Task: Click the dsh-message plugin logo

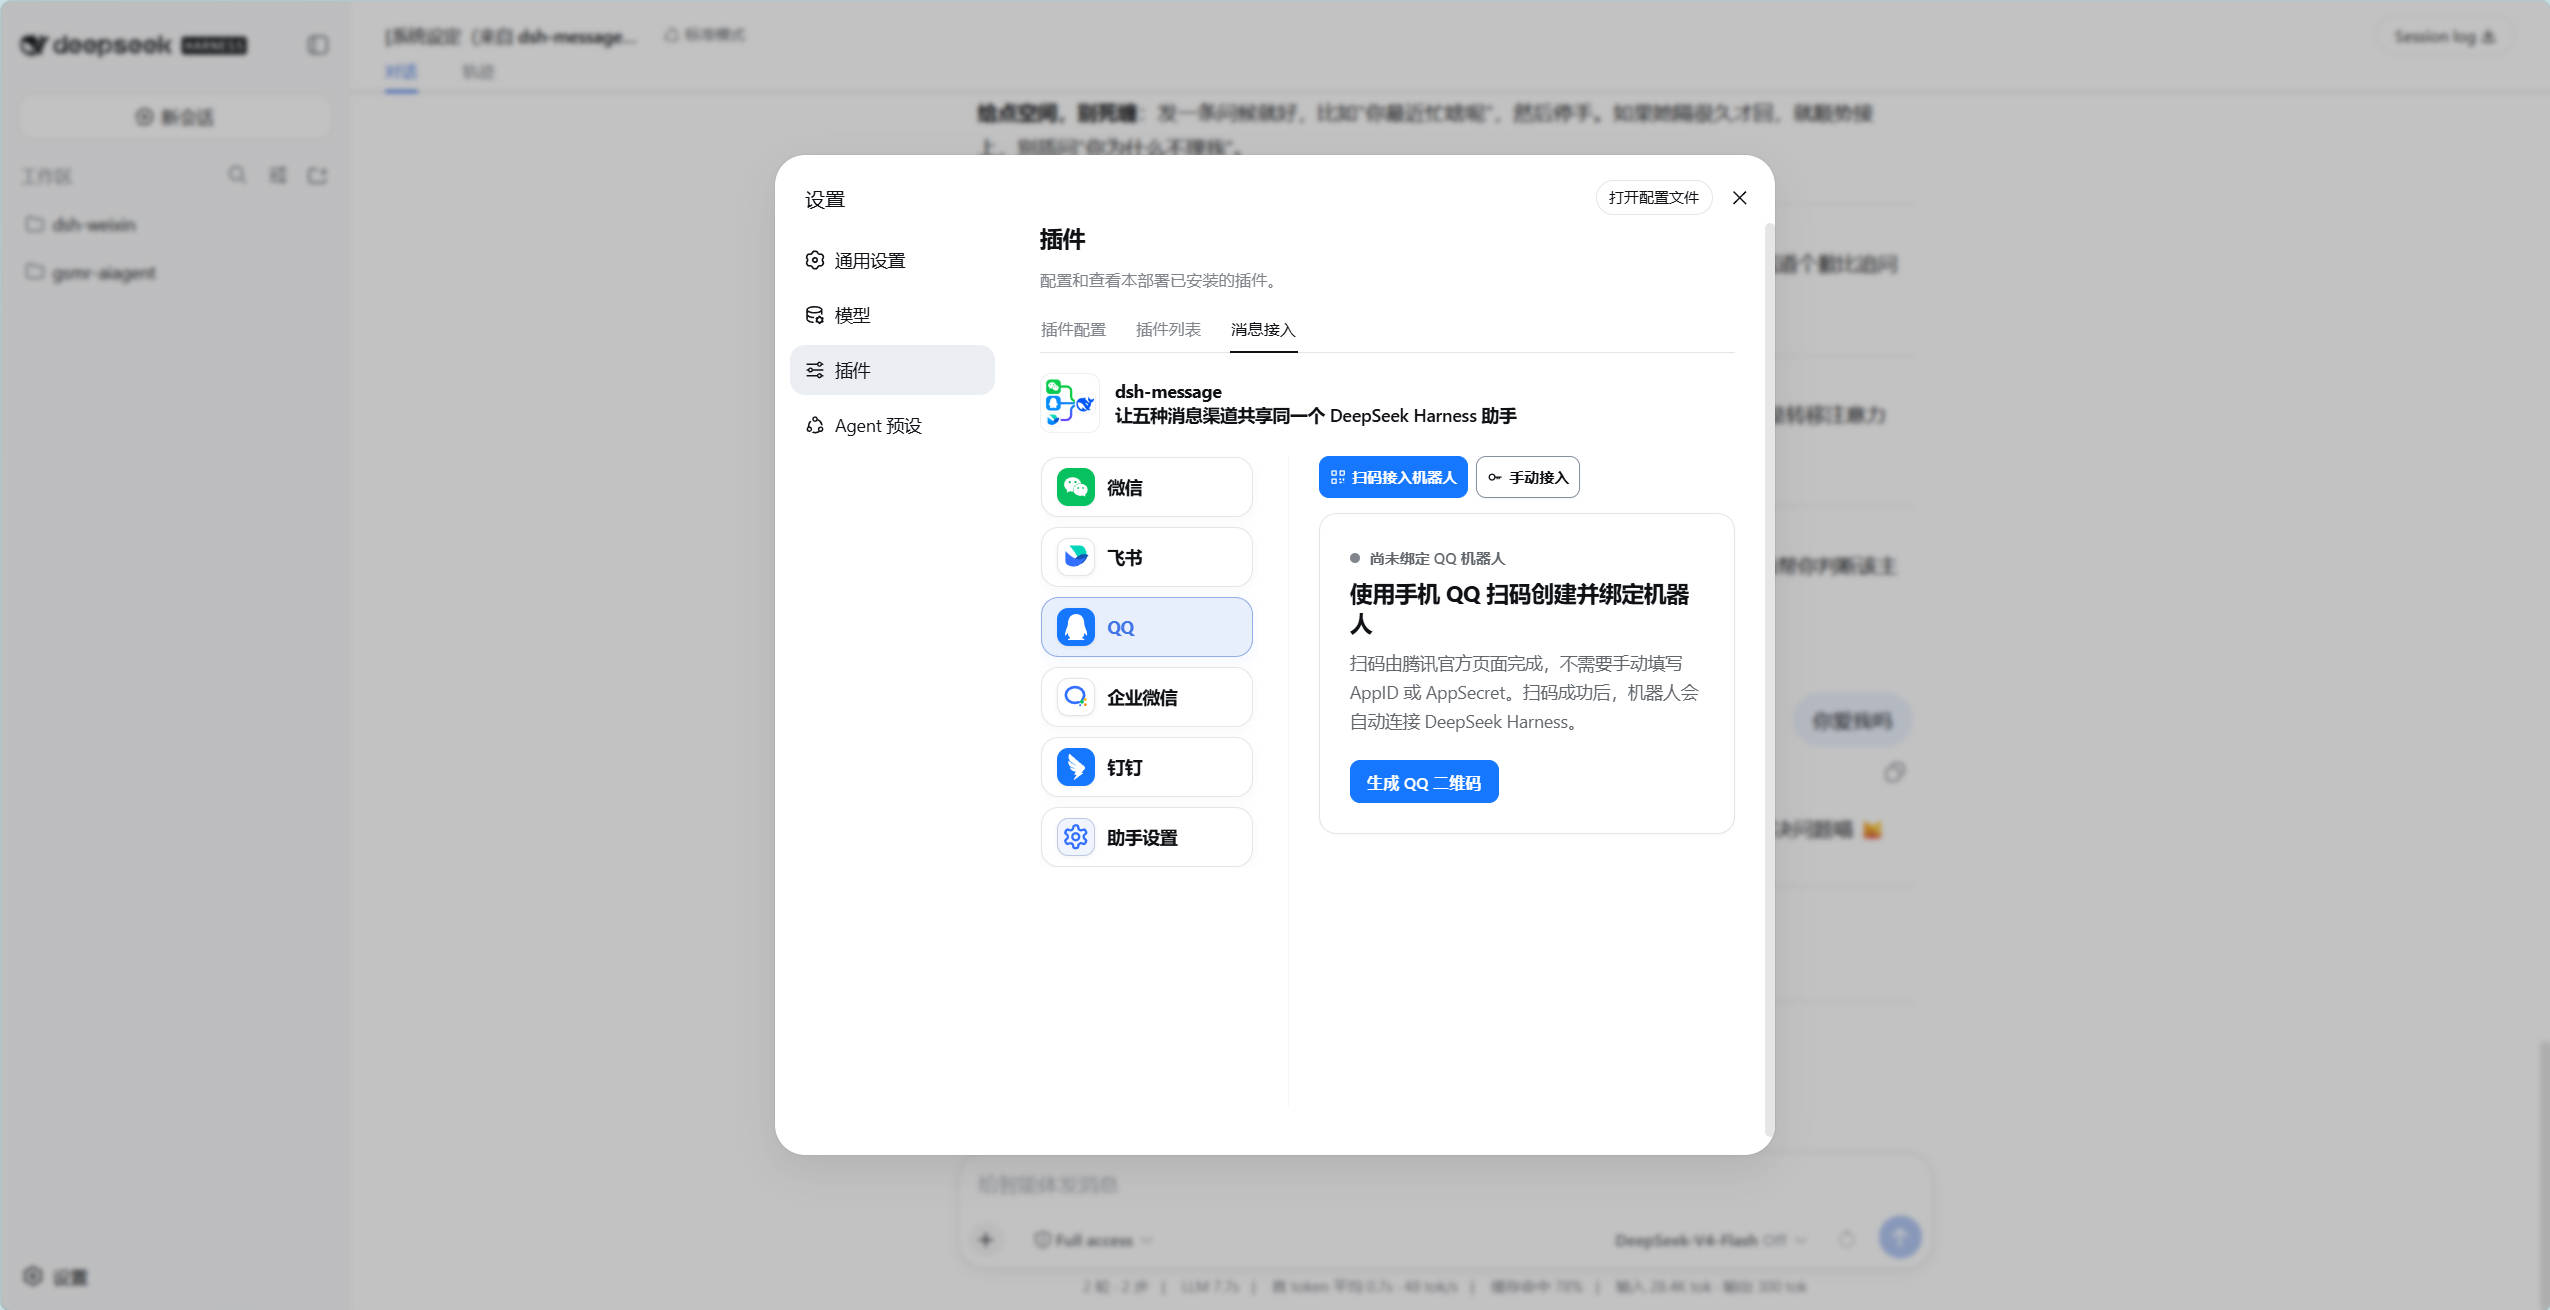Action: click(1069, 403)
